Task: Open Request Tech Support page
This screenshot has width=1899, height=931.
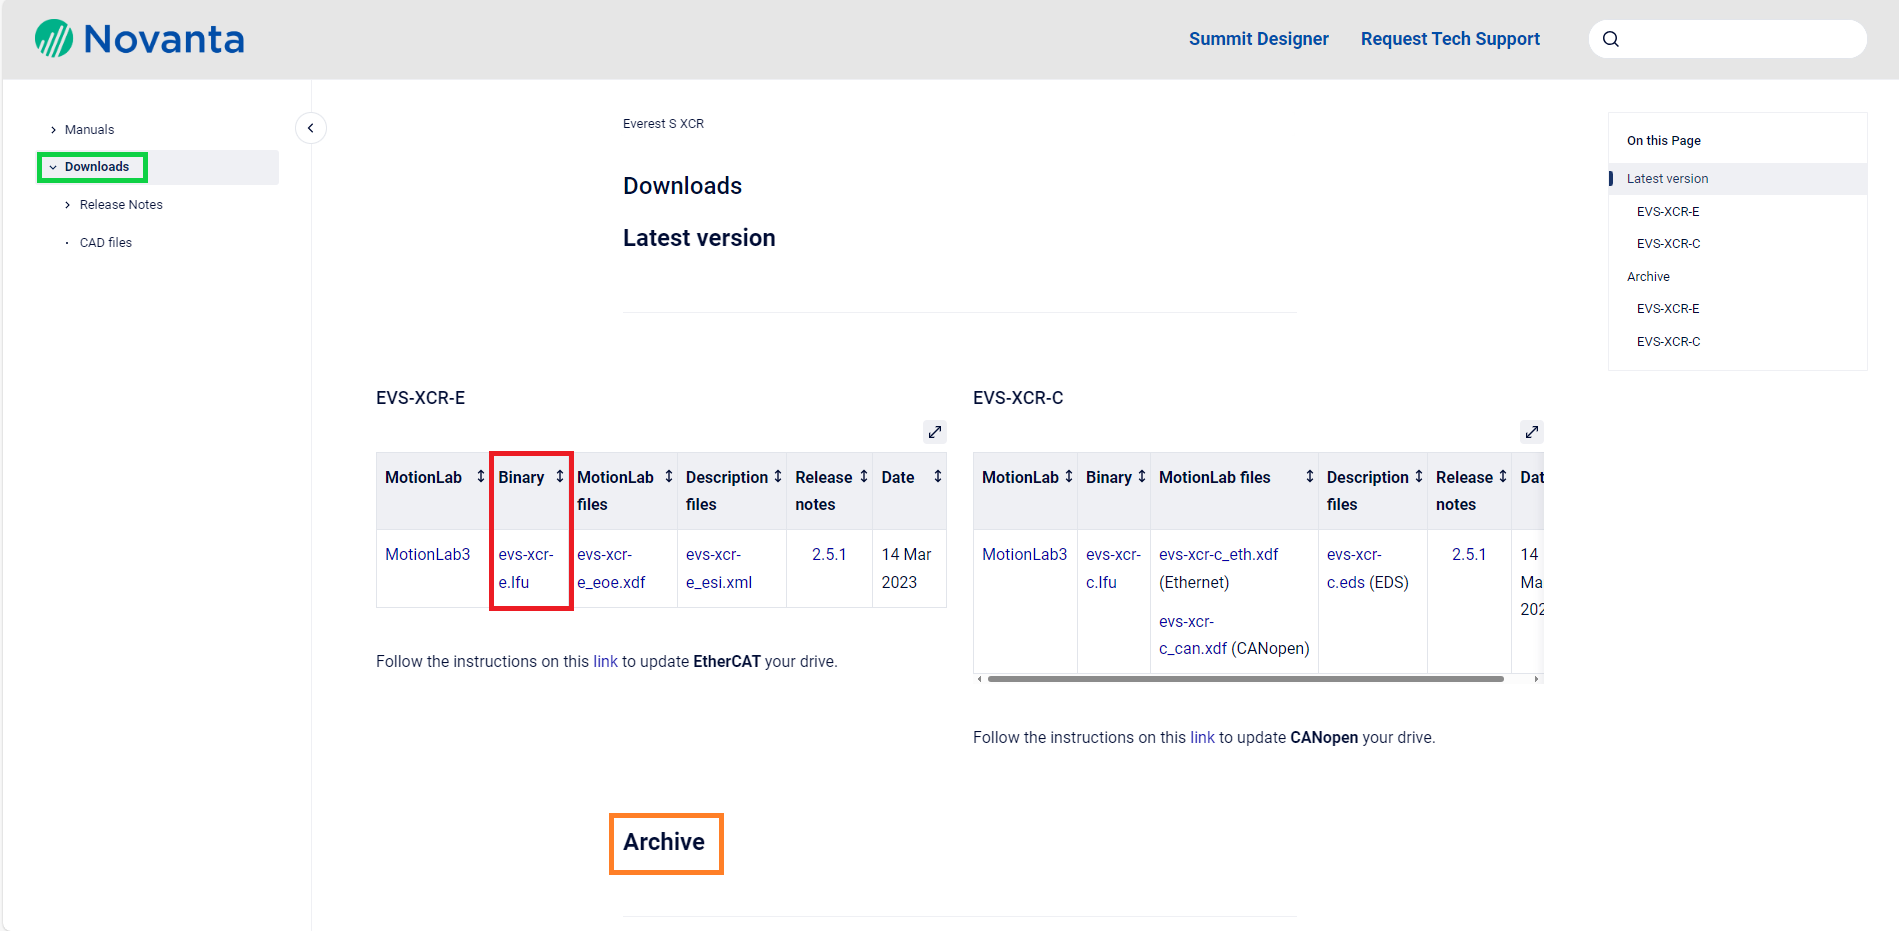Action: (1449, 39)
